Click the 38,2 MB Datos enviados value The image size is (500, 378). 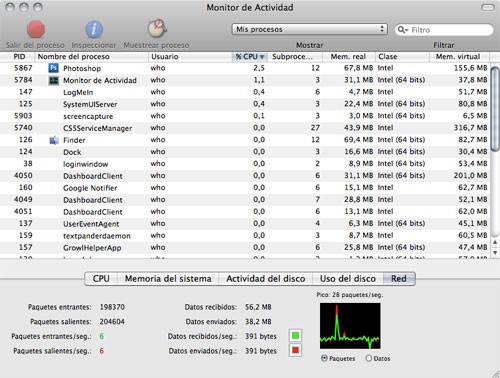(x=258, y=322)
